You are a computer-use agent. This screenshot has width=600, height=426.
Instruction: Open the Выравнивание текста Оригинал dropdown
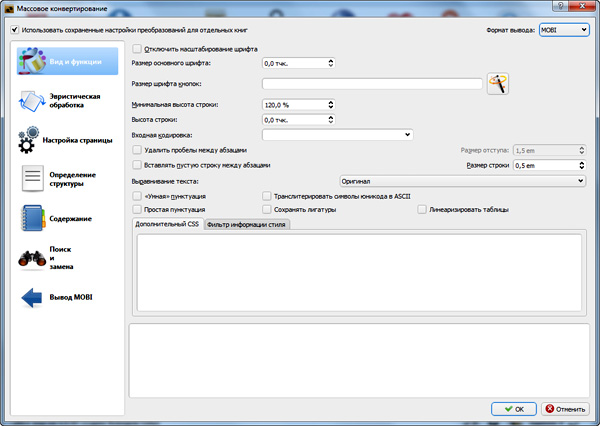pyautogui.click(x=461, y=180)
